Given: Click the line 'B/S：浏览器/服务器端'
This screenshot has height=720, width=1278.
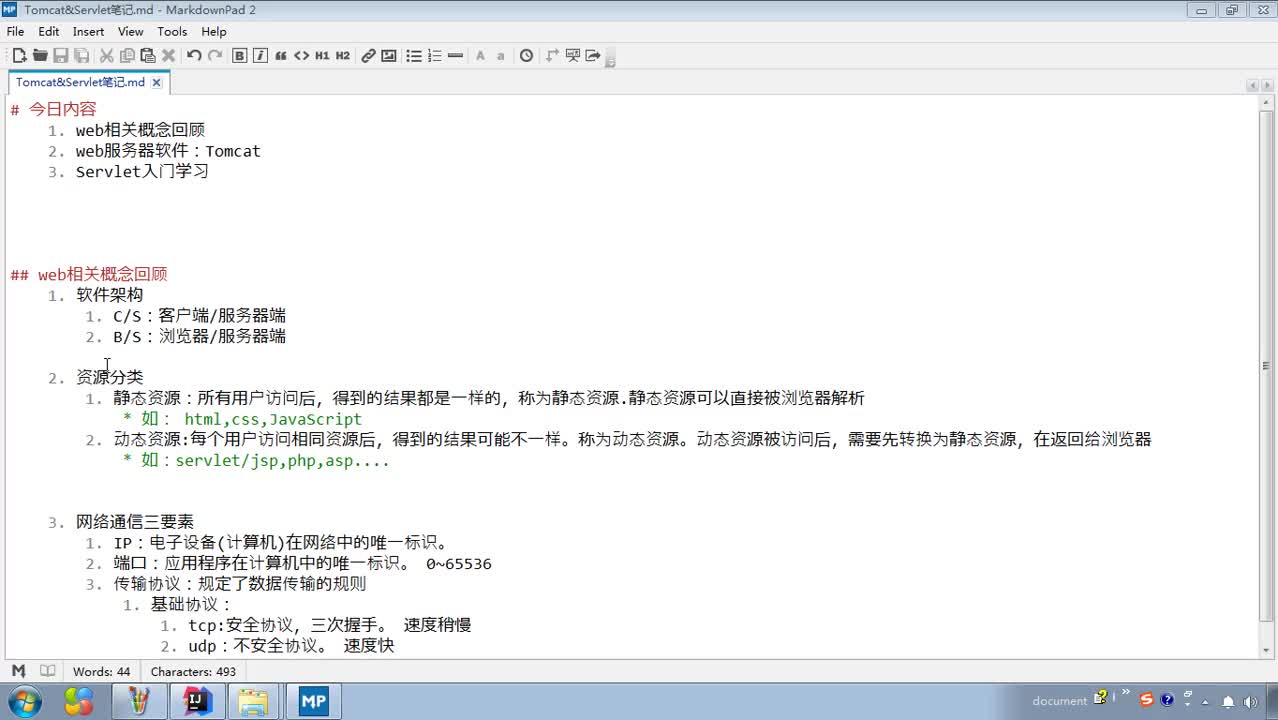Looking at the screenshot, I should (199, 336).
